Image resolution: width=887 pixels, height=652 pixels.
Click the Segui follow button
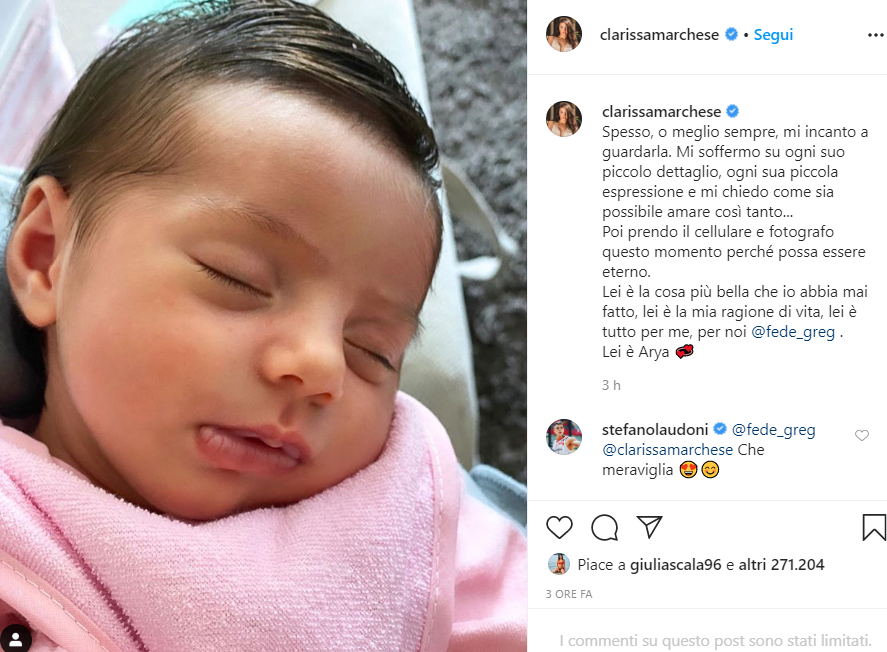[x=773, y=35]
